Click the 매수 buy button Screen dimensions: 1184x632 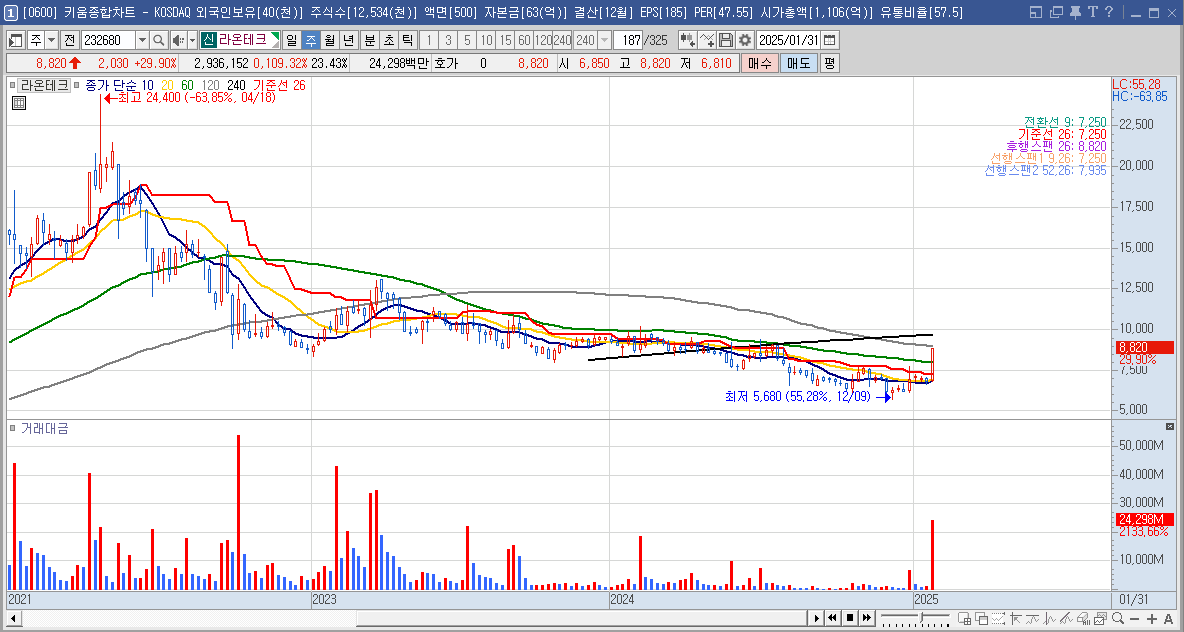[x=759, y=63]
